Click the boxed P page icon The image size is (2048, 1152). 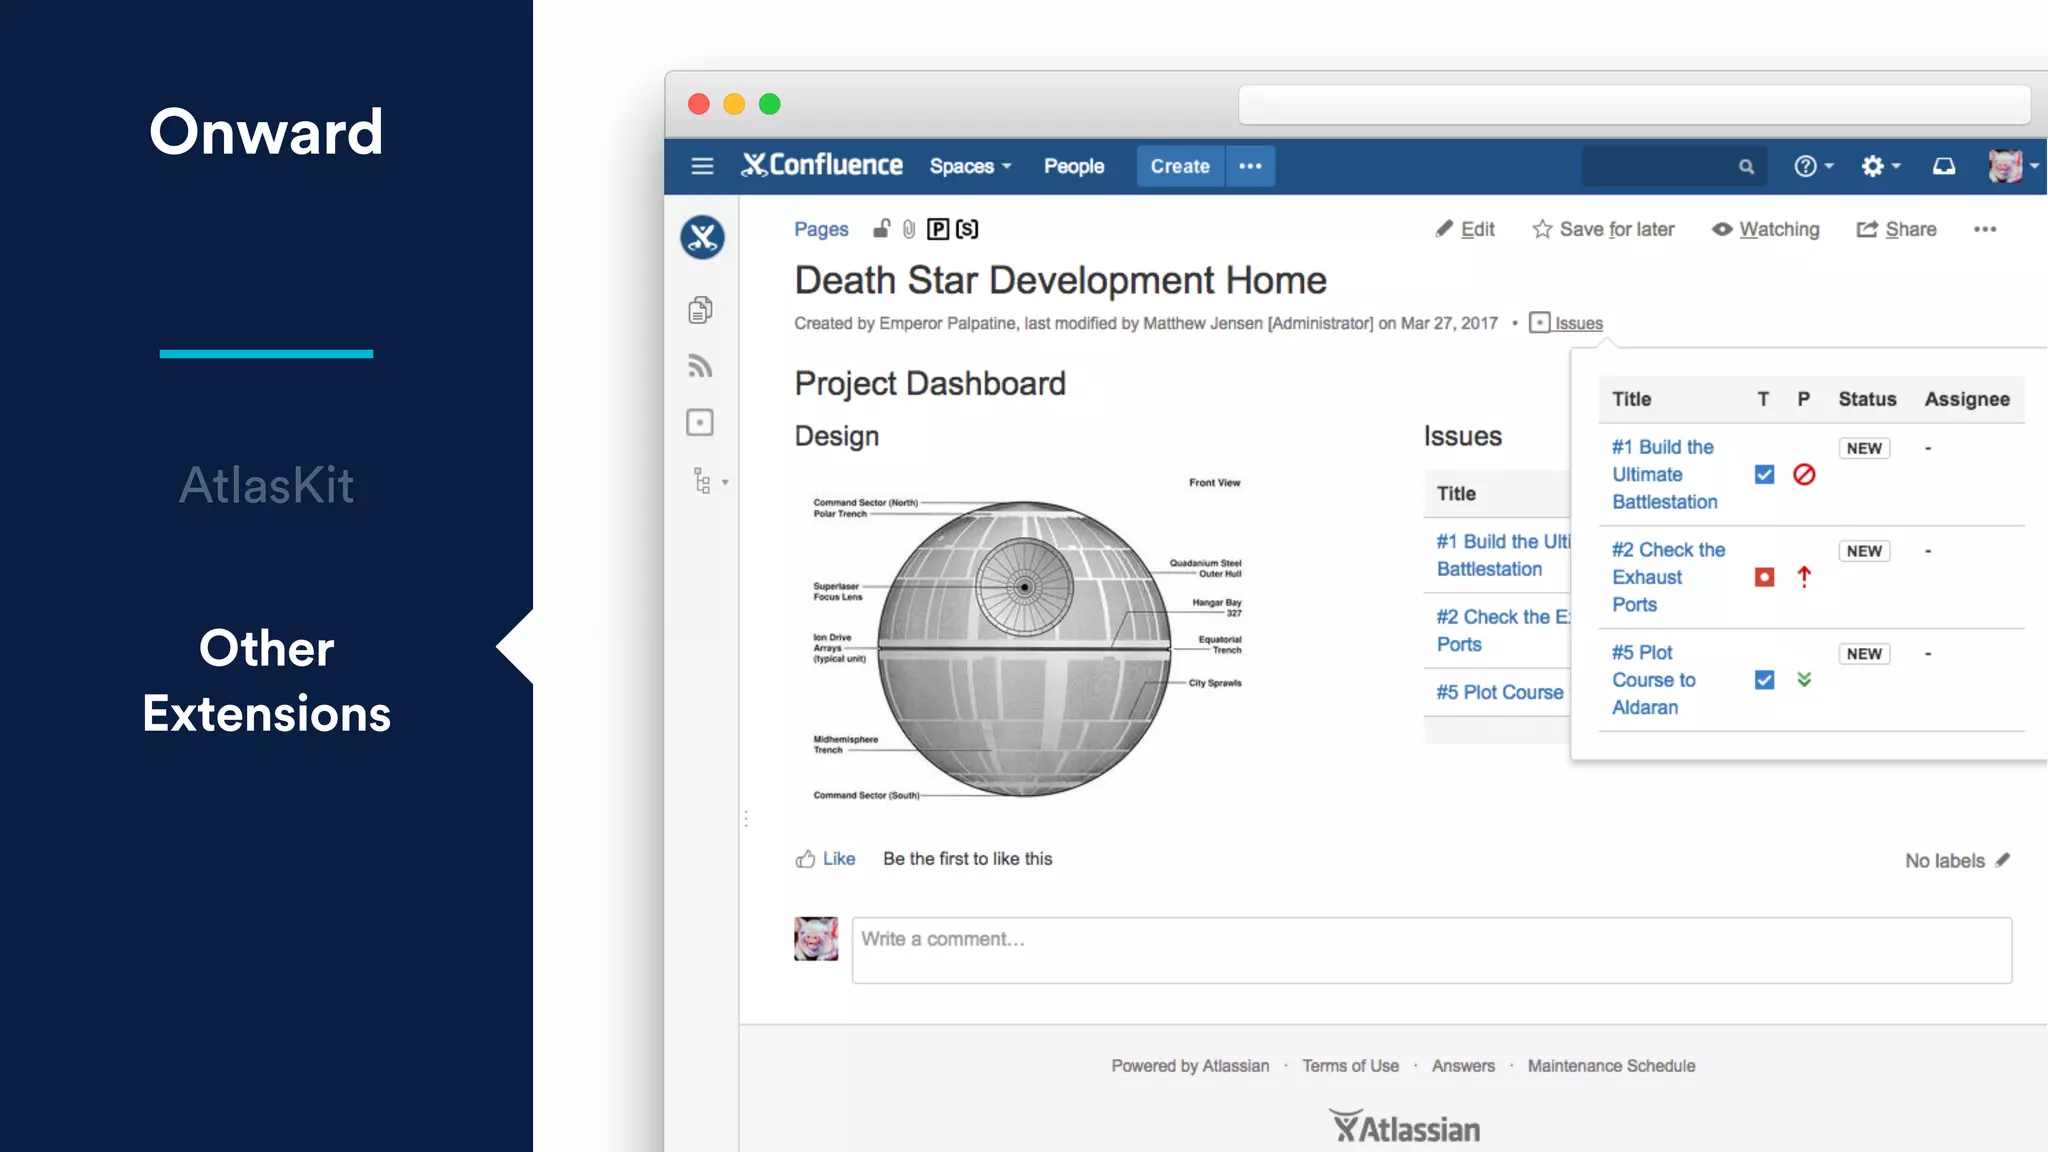click(938, 229)
